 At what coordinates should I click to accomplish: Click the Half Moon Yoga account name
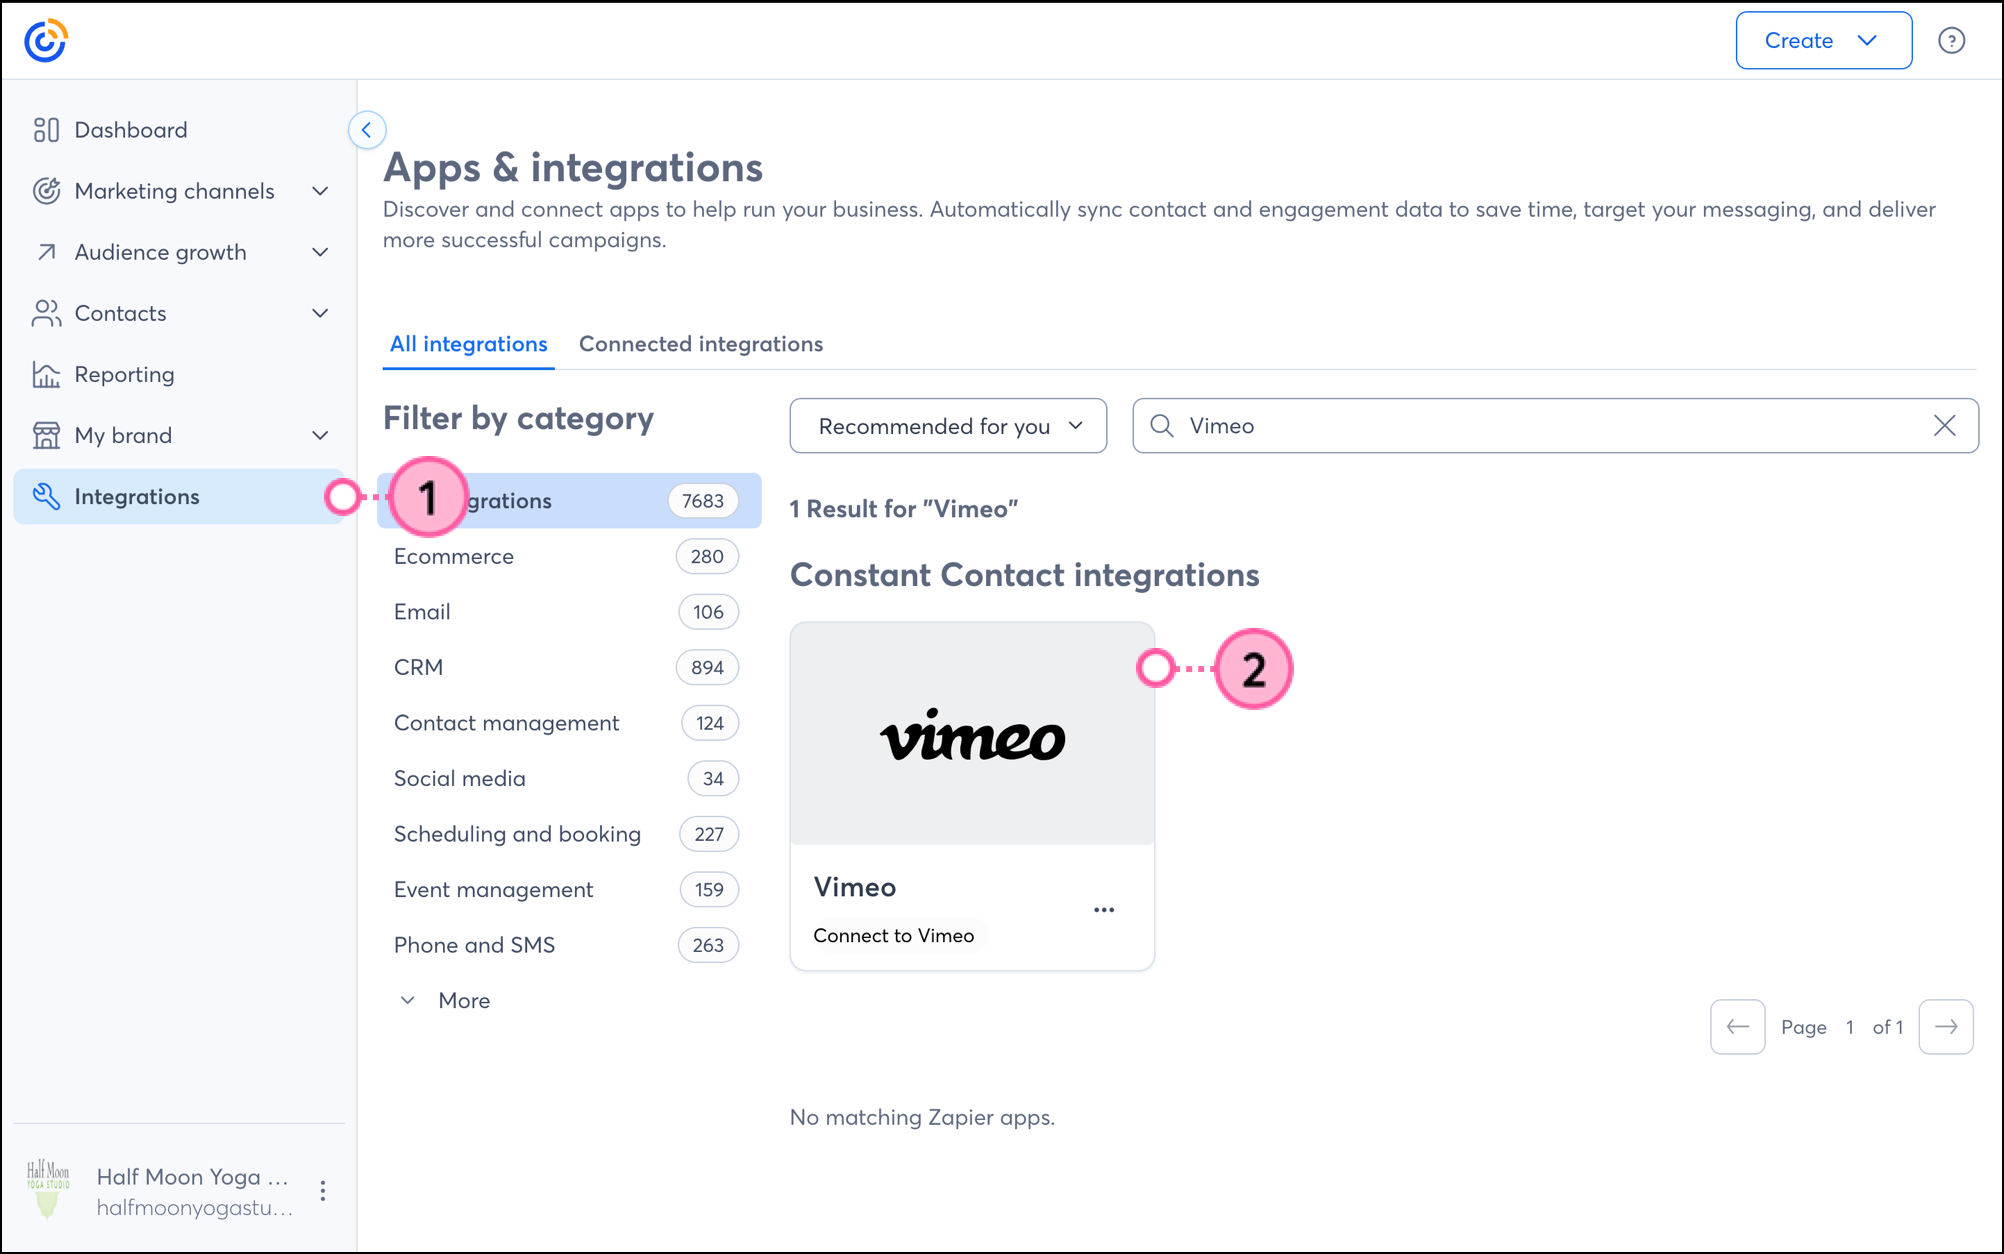192,1177
